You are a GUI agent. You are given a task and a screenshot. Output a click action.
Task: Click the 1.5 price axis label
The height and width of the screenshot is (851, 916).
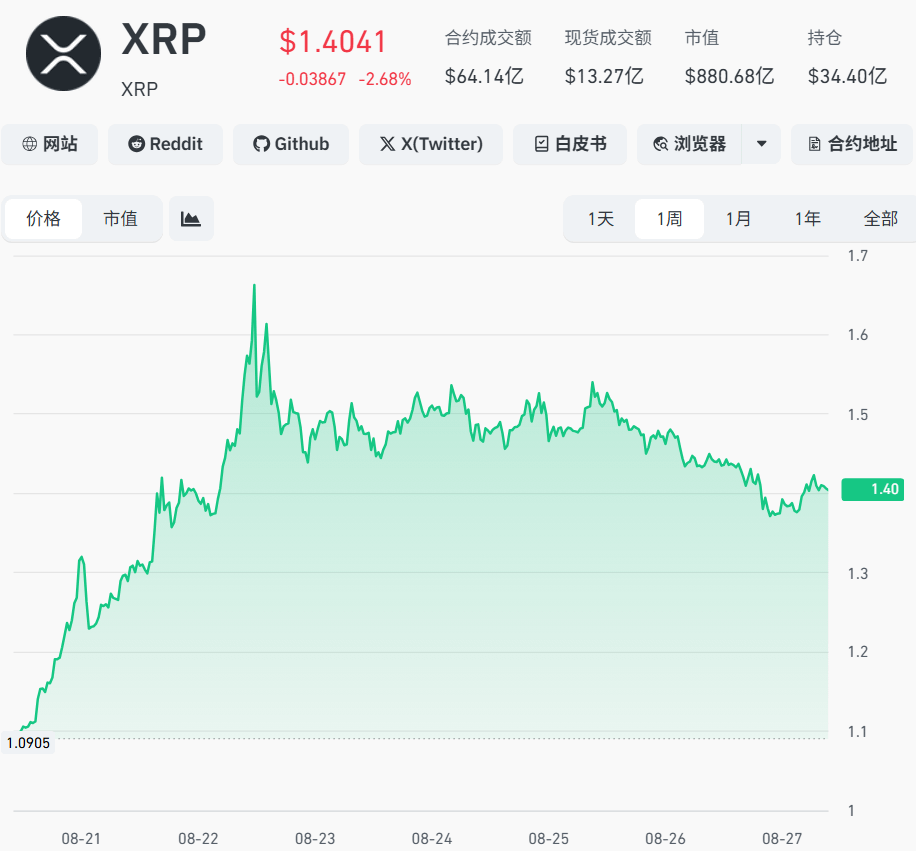click(x=858, y=415)
